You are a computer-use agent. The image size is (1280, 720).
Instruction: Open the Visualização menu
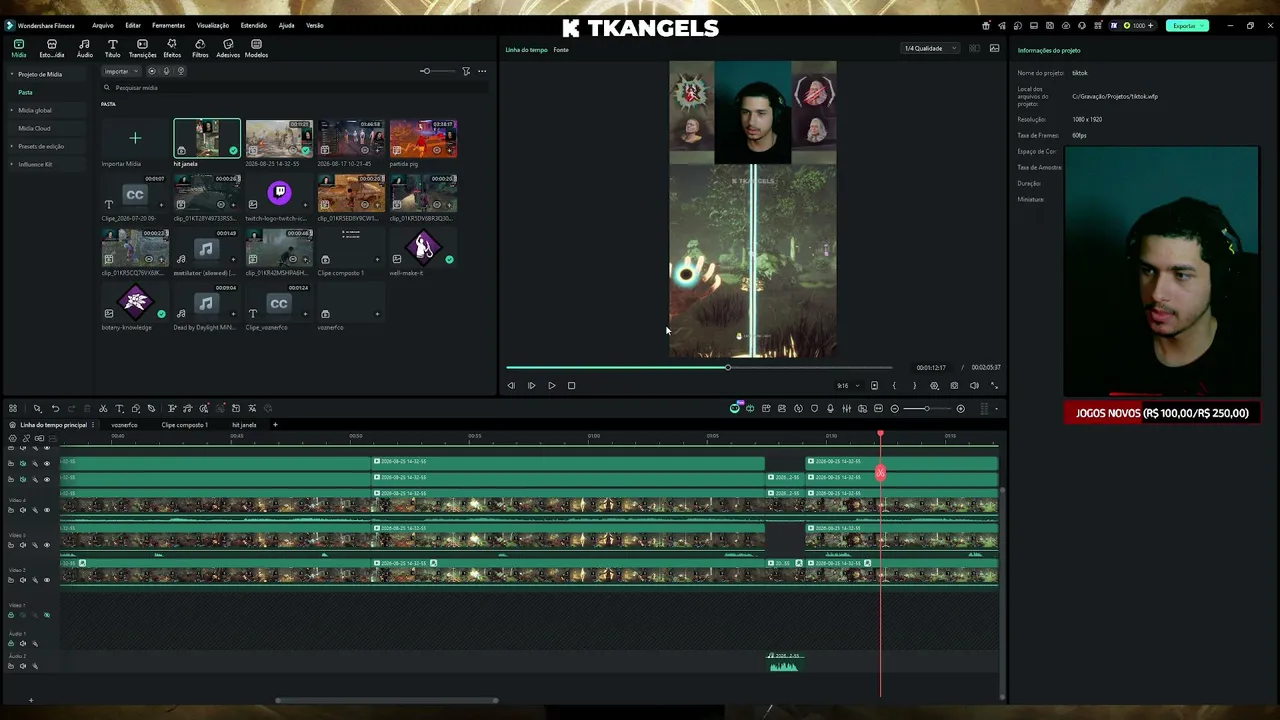click(x=212, y=25)
